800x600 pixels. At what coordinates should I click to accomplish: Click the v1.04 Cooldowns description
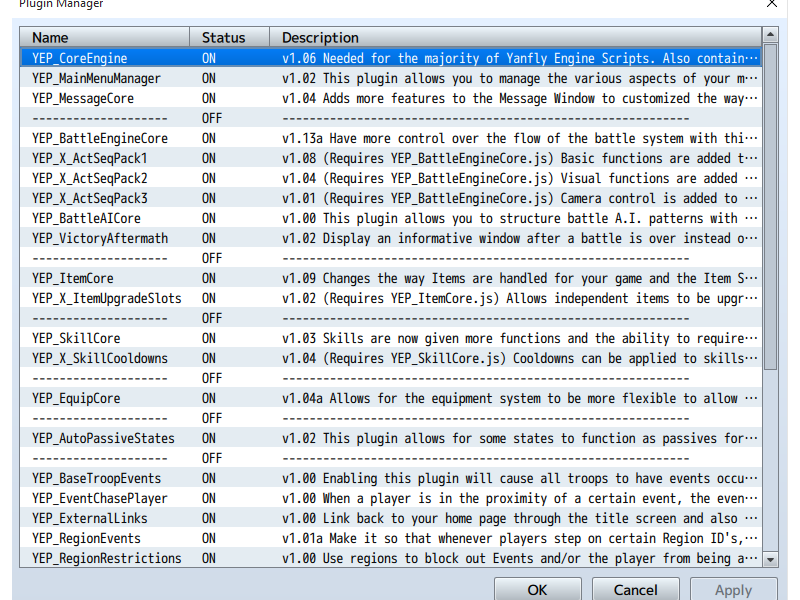tap(519, 358)
